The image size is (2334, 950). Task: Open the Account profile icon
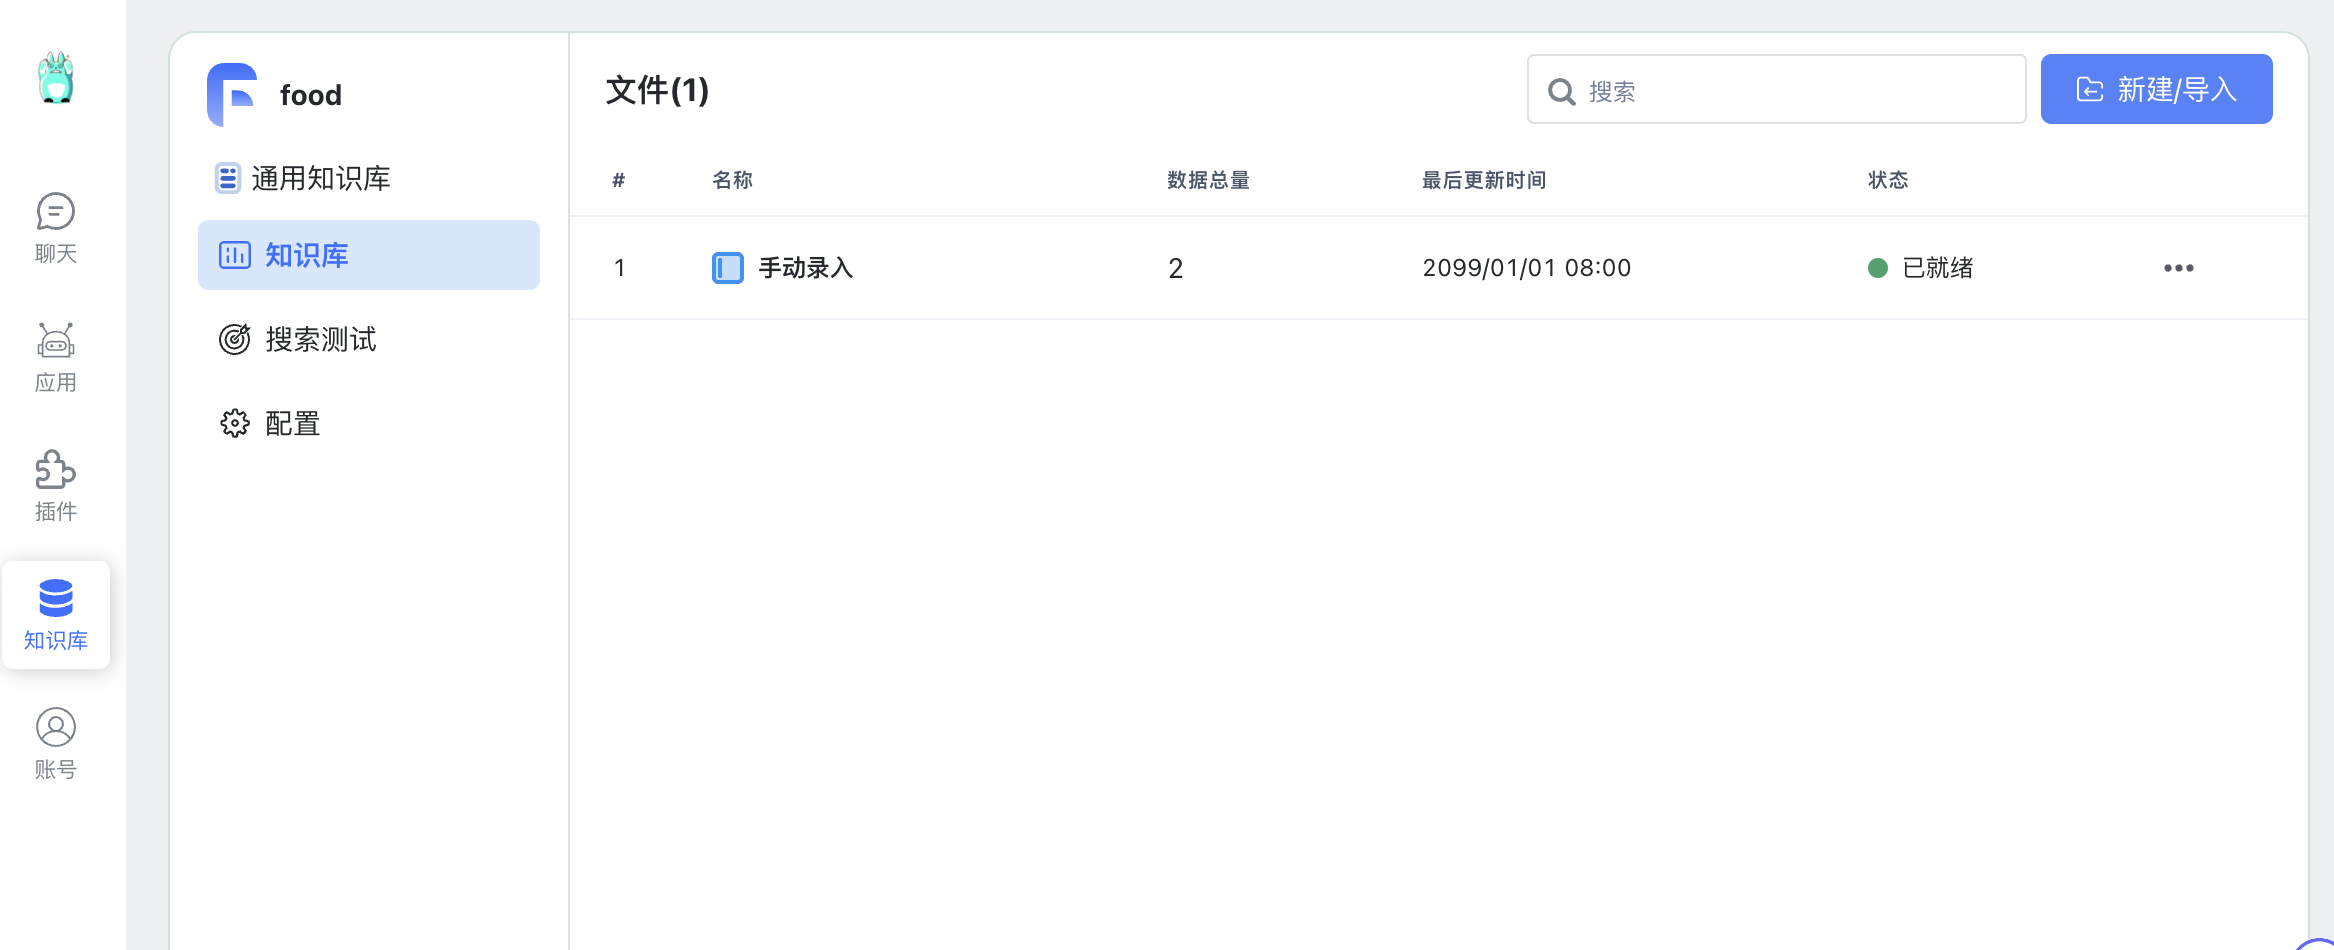tap(56, 743)
